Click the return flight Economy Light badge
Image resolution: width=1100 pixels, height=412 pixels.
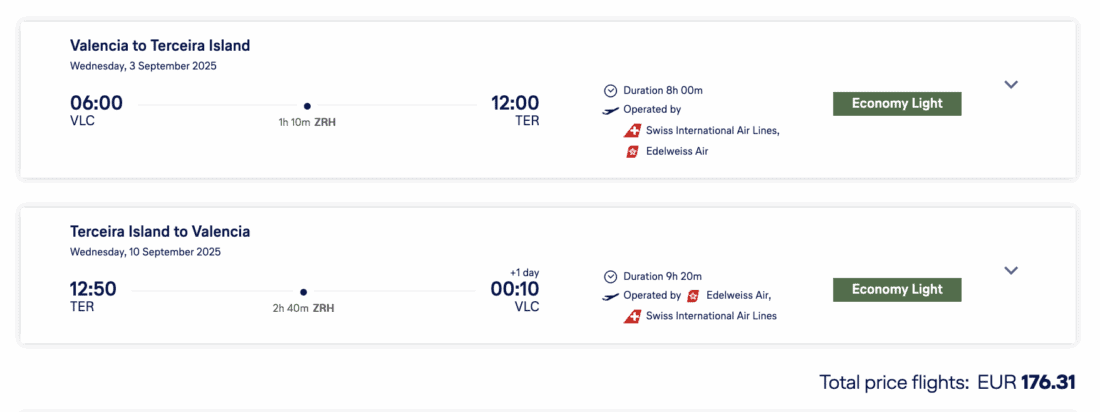tap(896, 290)
